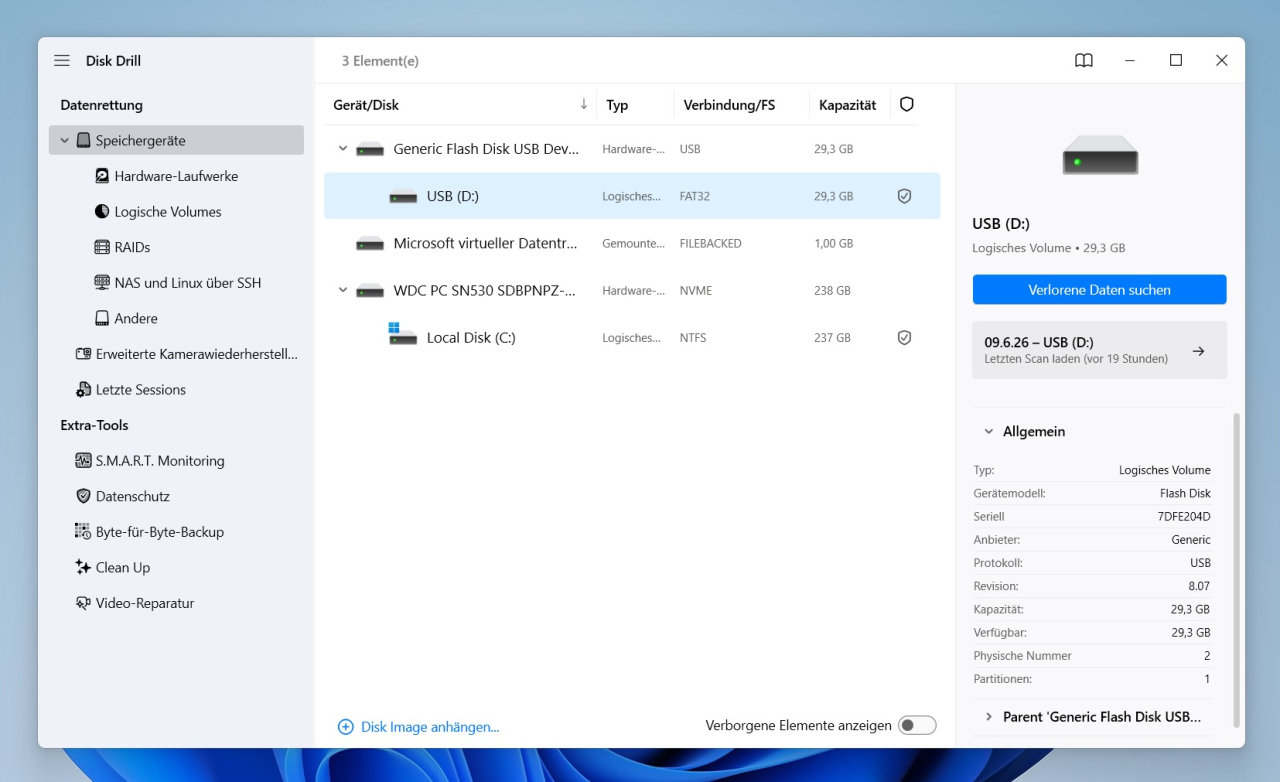Click the Video-Reparatur icon
This screenshot has height=782, width=1280.
(x=84, y=603)
